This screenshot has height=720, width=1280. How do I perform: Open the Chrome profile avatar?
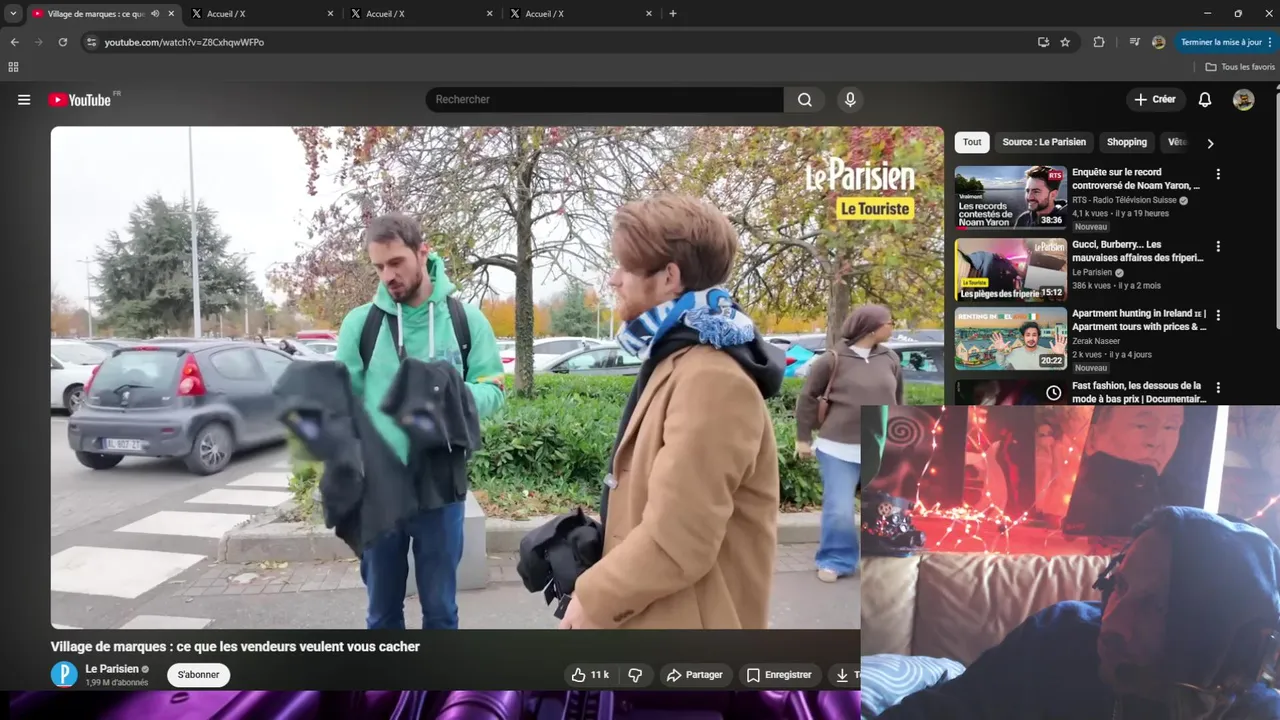[1158, 42]
